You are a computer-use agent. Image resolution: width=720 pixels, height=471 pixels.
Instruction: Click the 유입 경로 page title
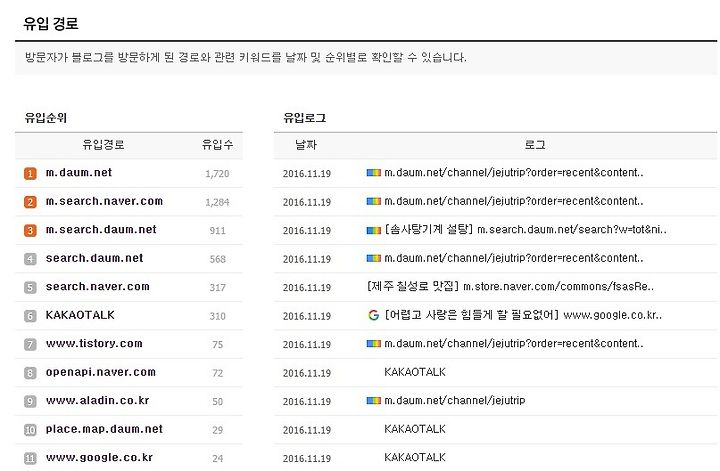[51, 23]
